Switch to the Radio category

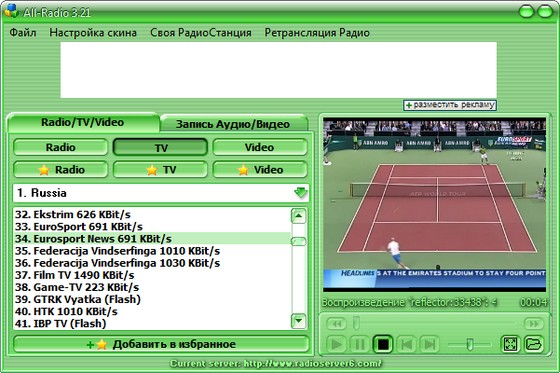tap(60, 147)
